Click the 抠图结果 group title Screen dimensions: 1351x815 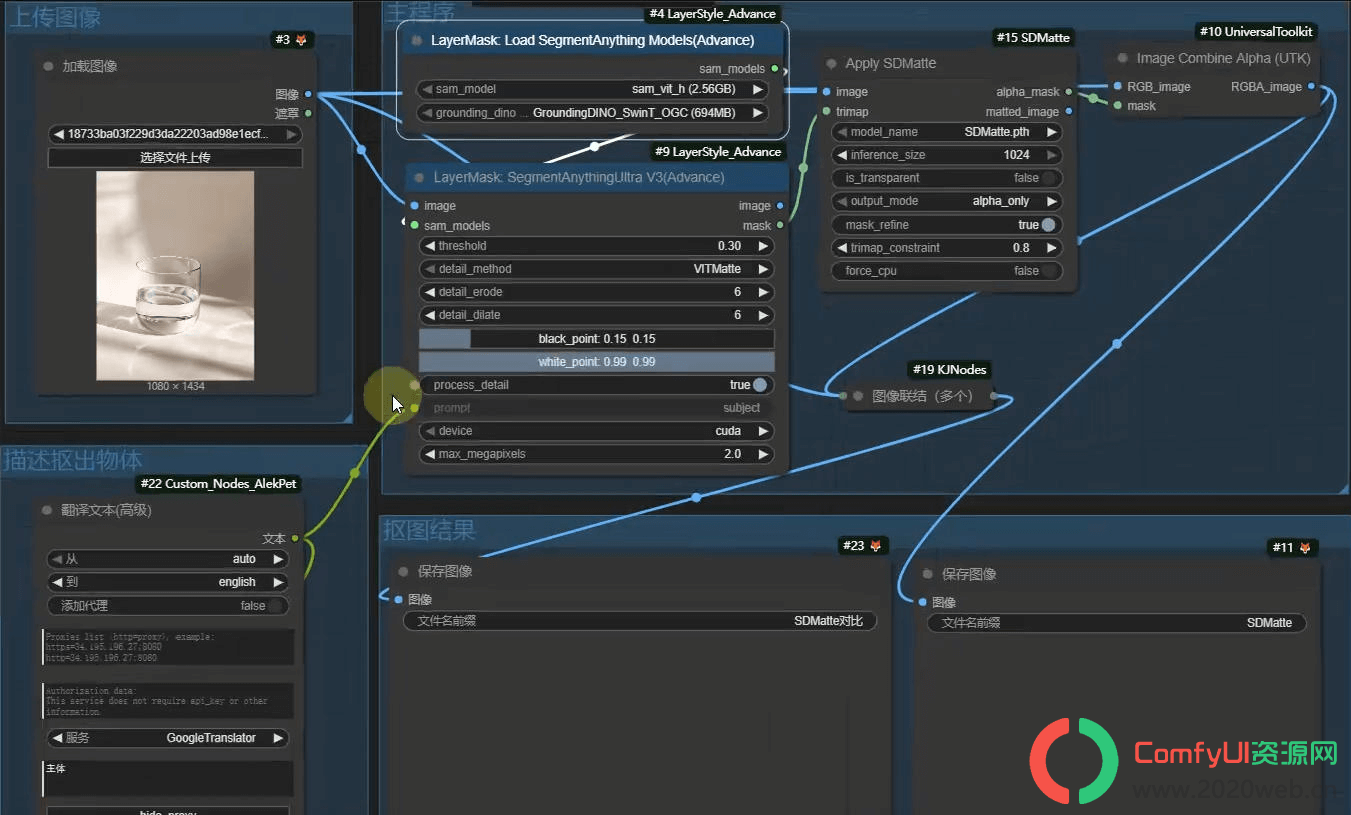coord(429,530)
